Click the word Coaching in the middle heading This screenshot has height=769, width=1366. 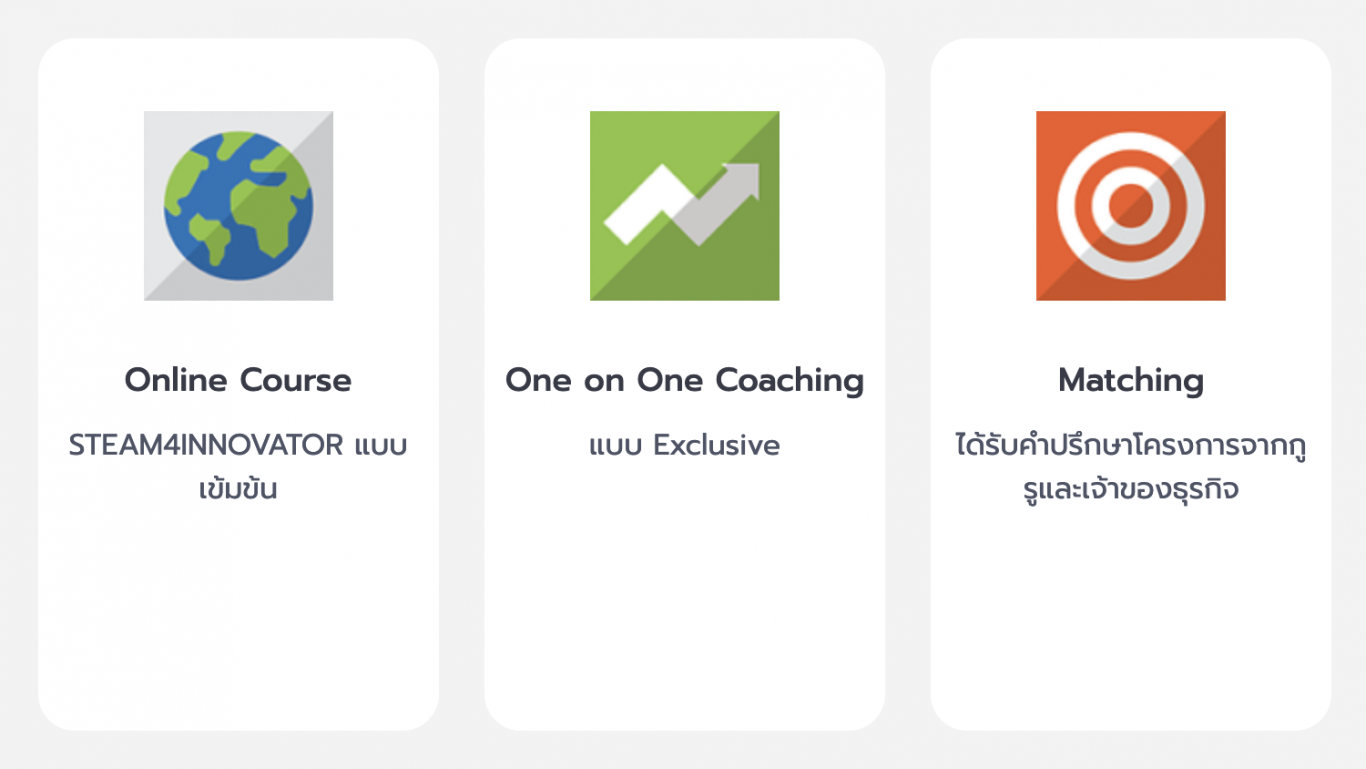coord(790,380)
